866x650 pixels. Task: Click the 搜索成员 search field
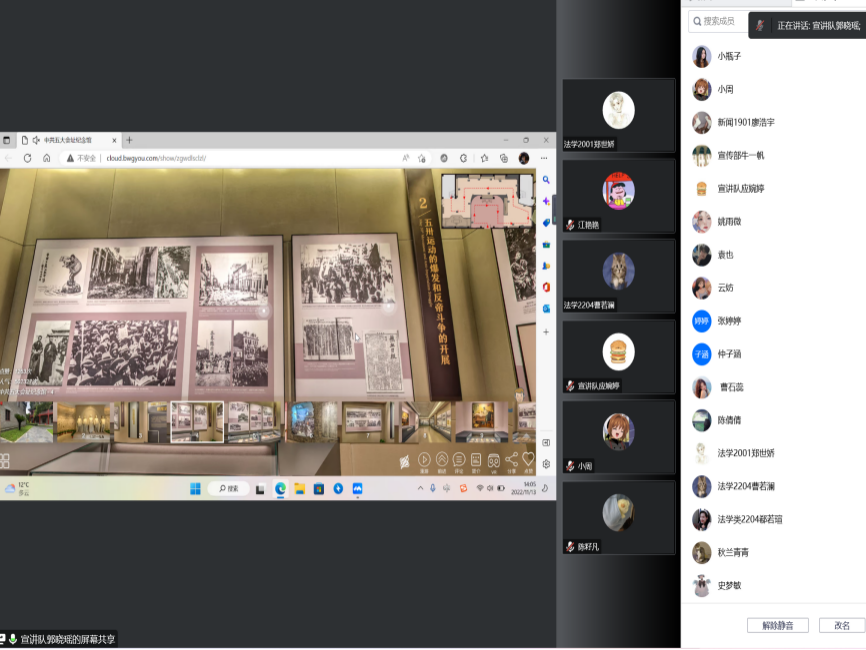[x=720, y=21]
